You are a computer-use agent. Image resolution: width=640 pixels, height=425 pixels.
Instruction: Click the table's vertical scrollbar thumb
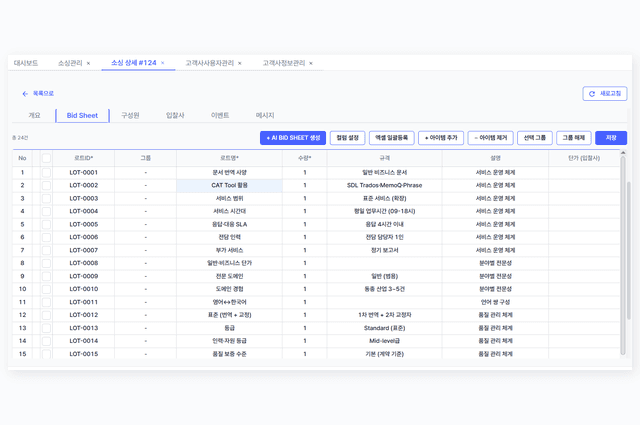pos(623,255)
